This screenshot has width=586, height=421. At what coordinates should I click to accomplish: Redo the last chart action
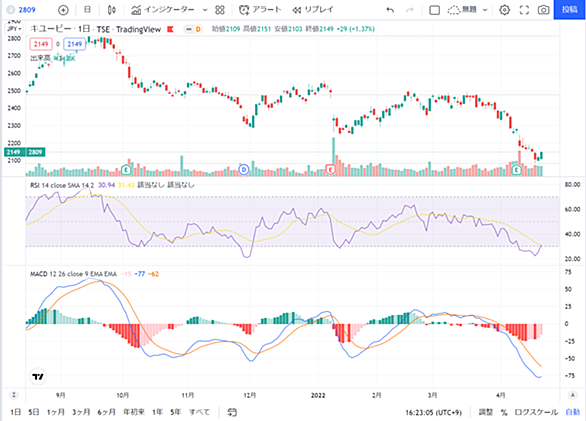410,10
